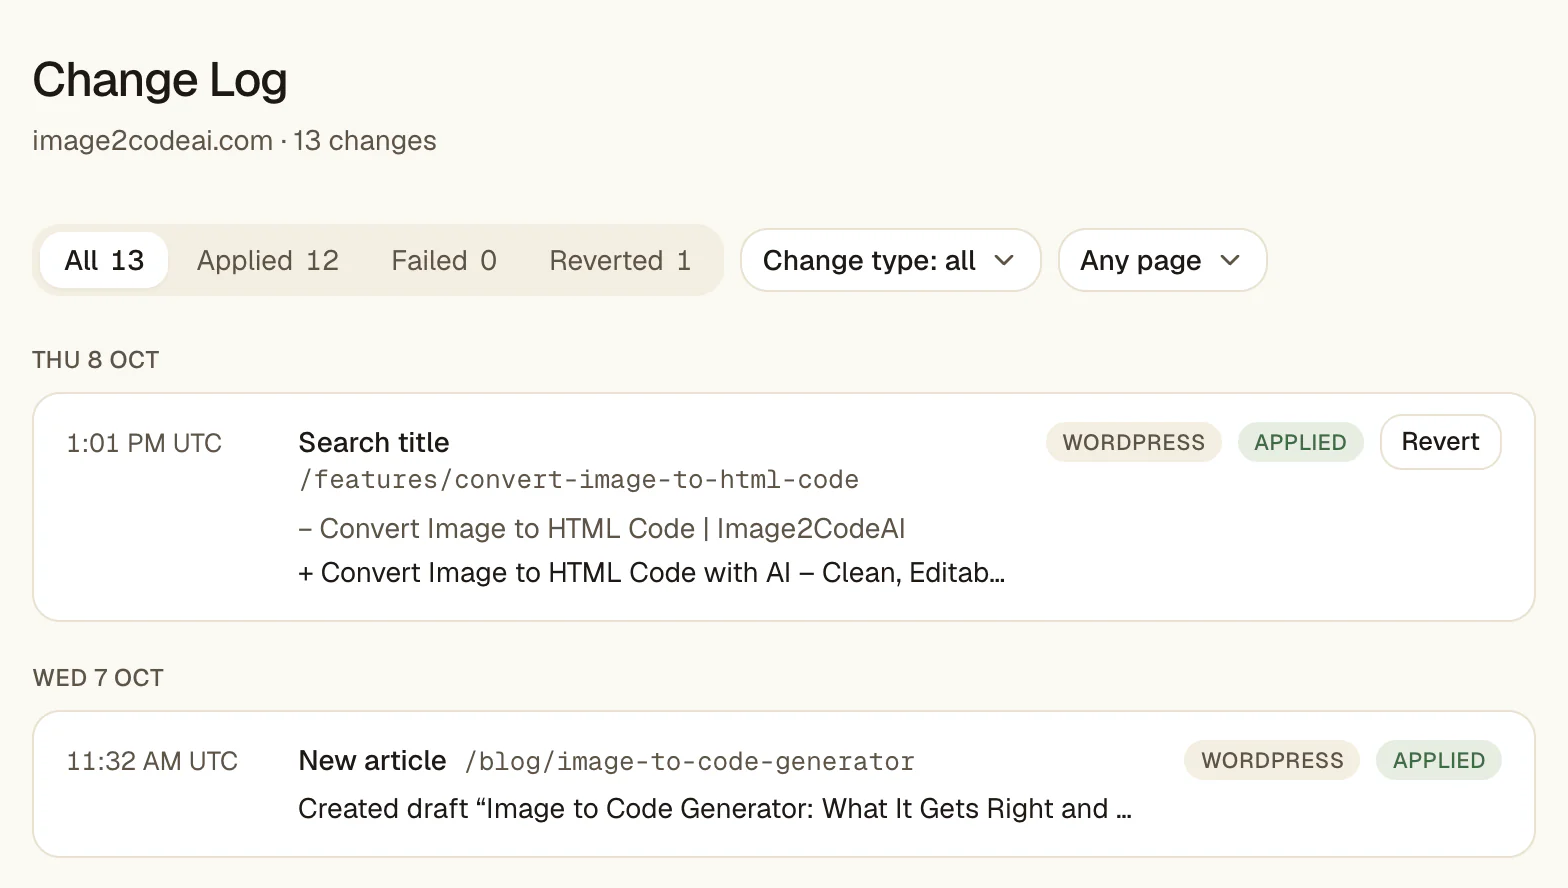Click the "Created draft" description text
Viewport: 1568px width, 888px height.
click(715, 808)
